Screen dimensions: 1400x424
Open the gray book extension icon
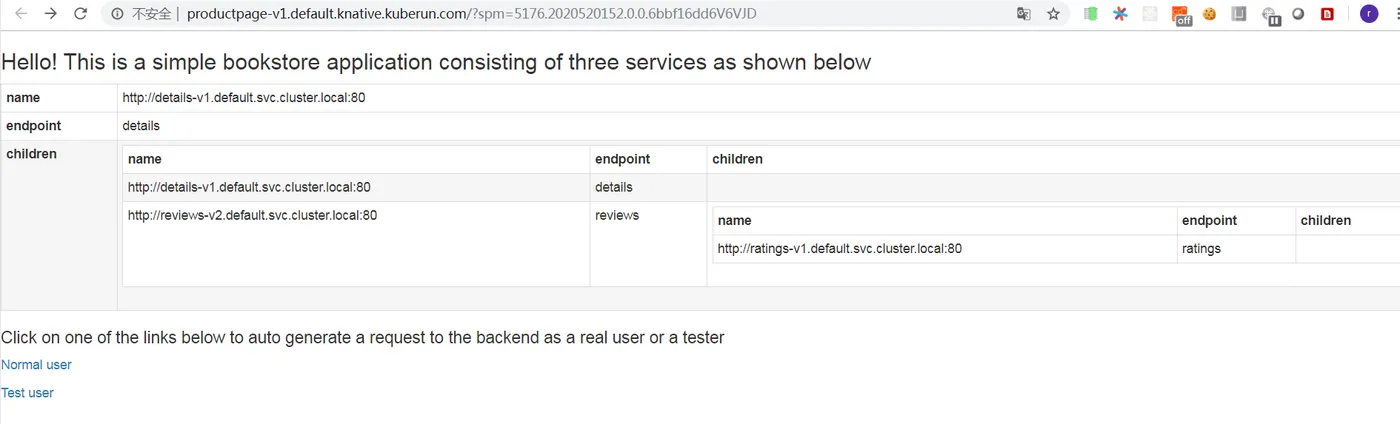click(1239, 14)
